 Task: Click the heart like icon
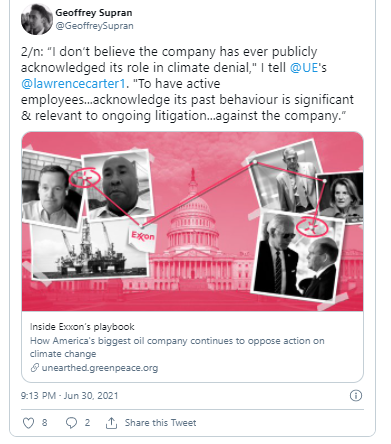pyautogui.click(x=28, y=423)
